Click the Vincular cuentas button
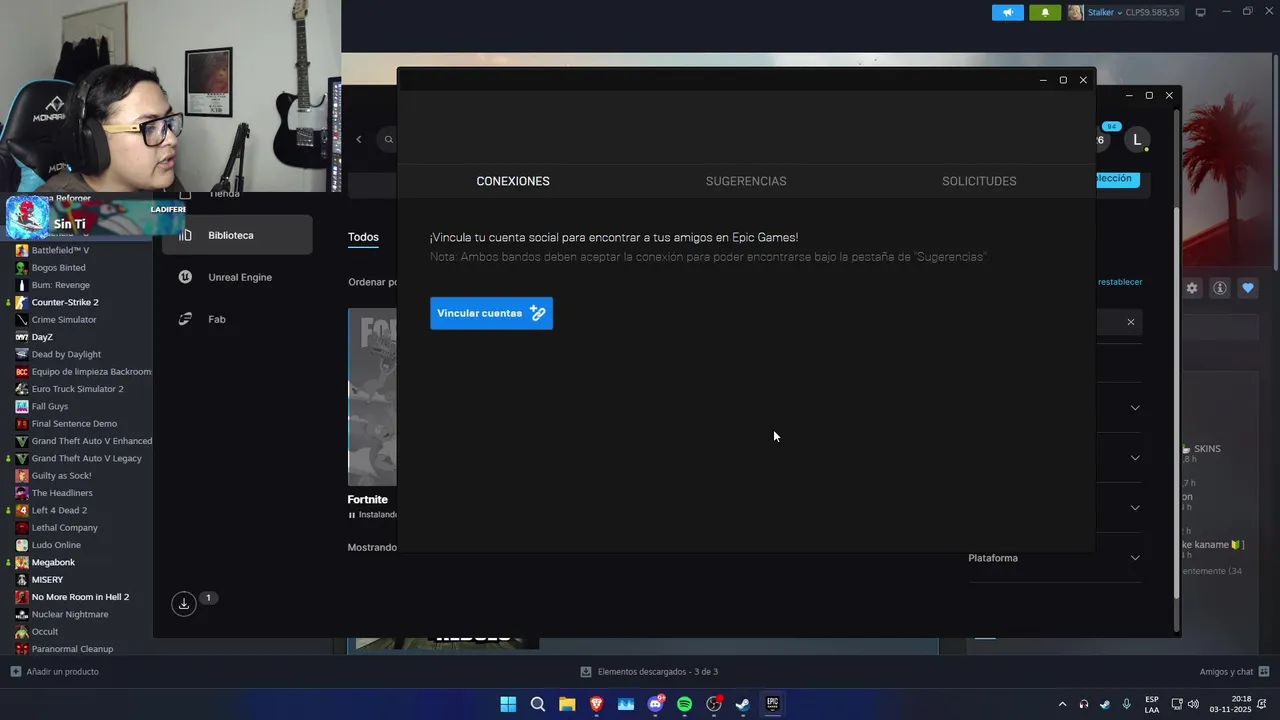 [x=491, y=313]
